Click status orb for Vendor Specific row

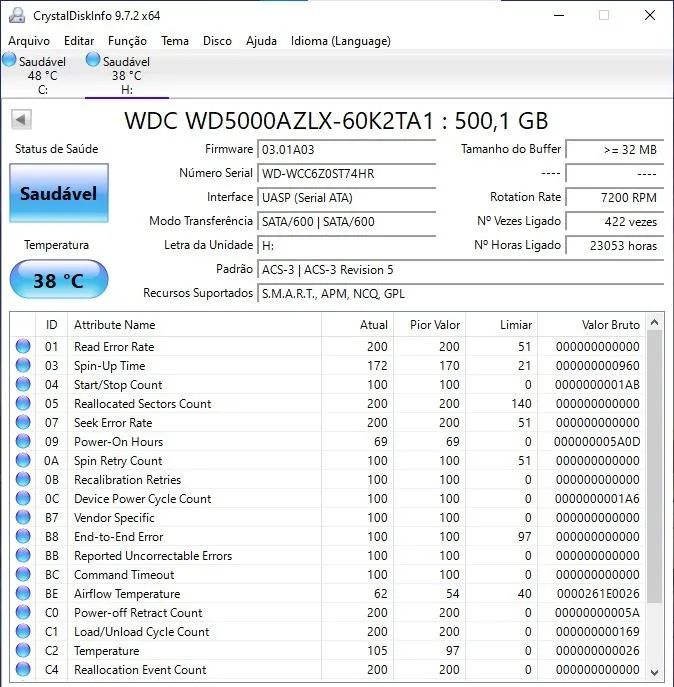tap(23, 517)
